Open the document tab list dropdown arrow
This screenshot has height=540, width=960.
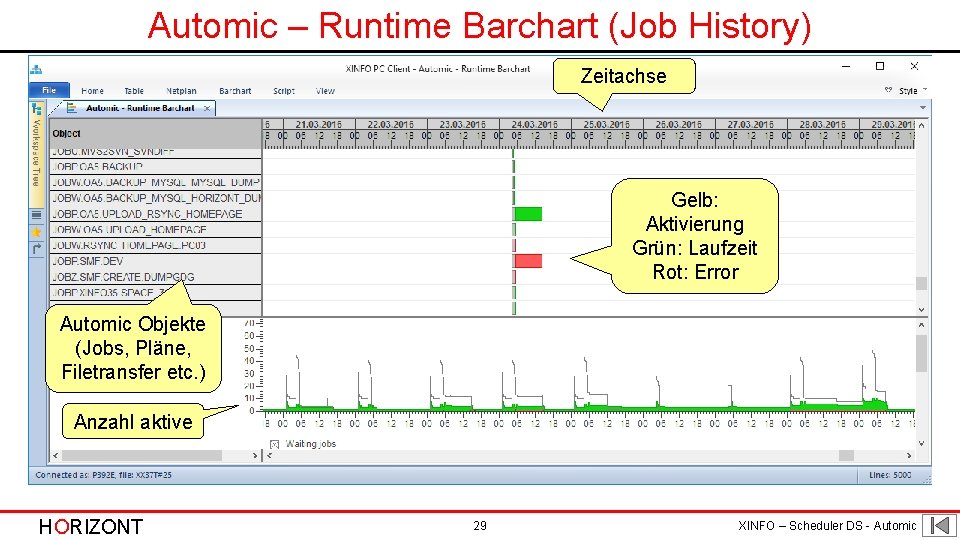tap(923, 108)
